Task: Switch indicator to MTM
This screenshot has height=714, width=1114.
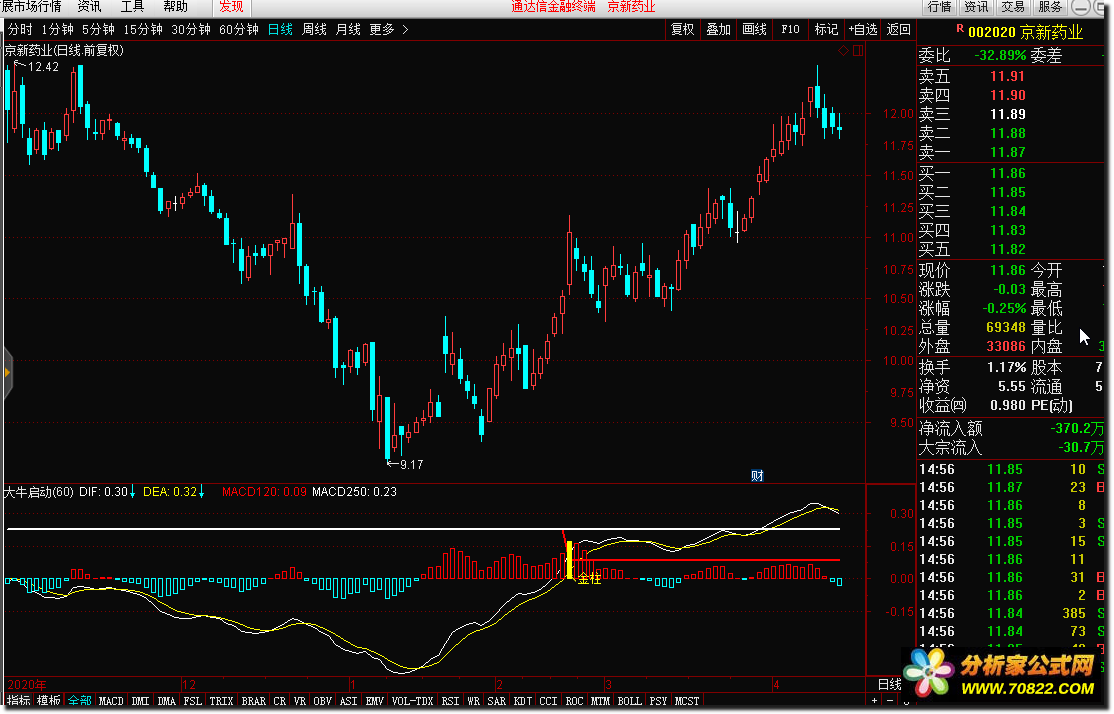Action: (x=600, y=701)
